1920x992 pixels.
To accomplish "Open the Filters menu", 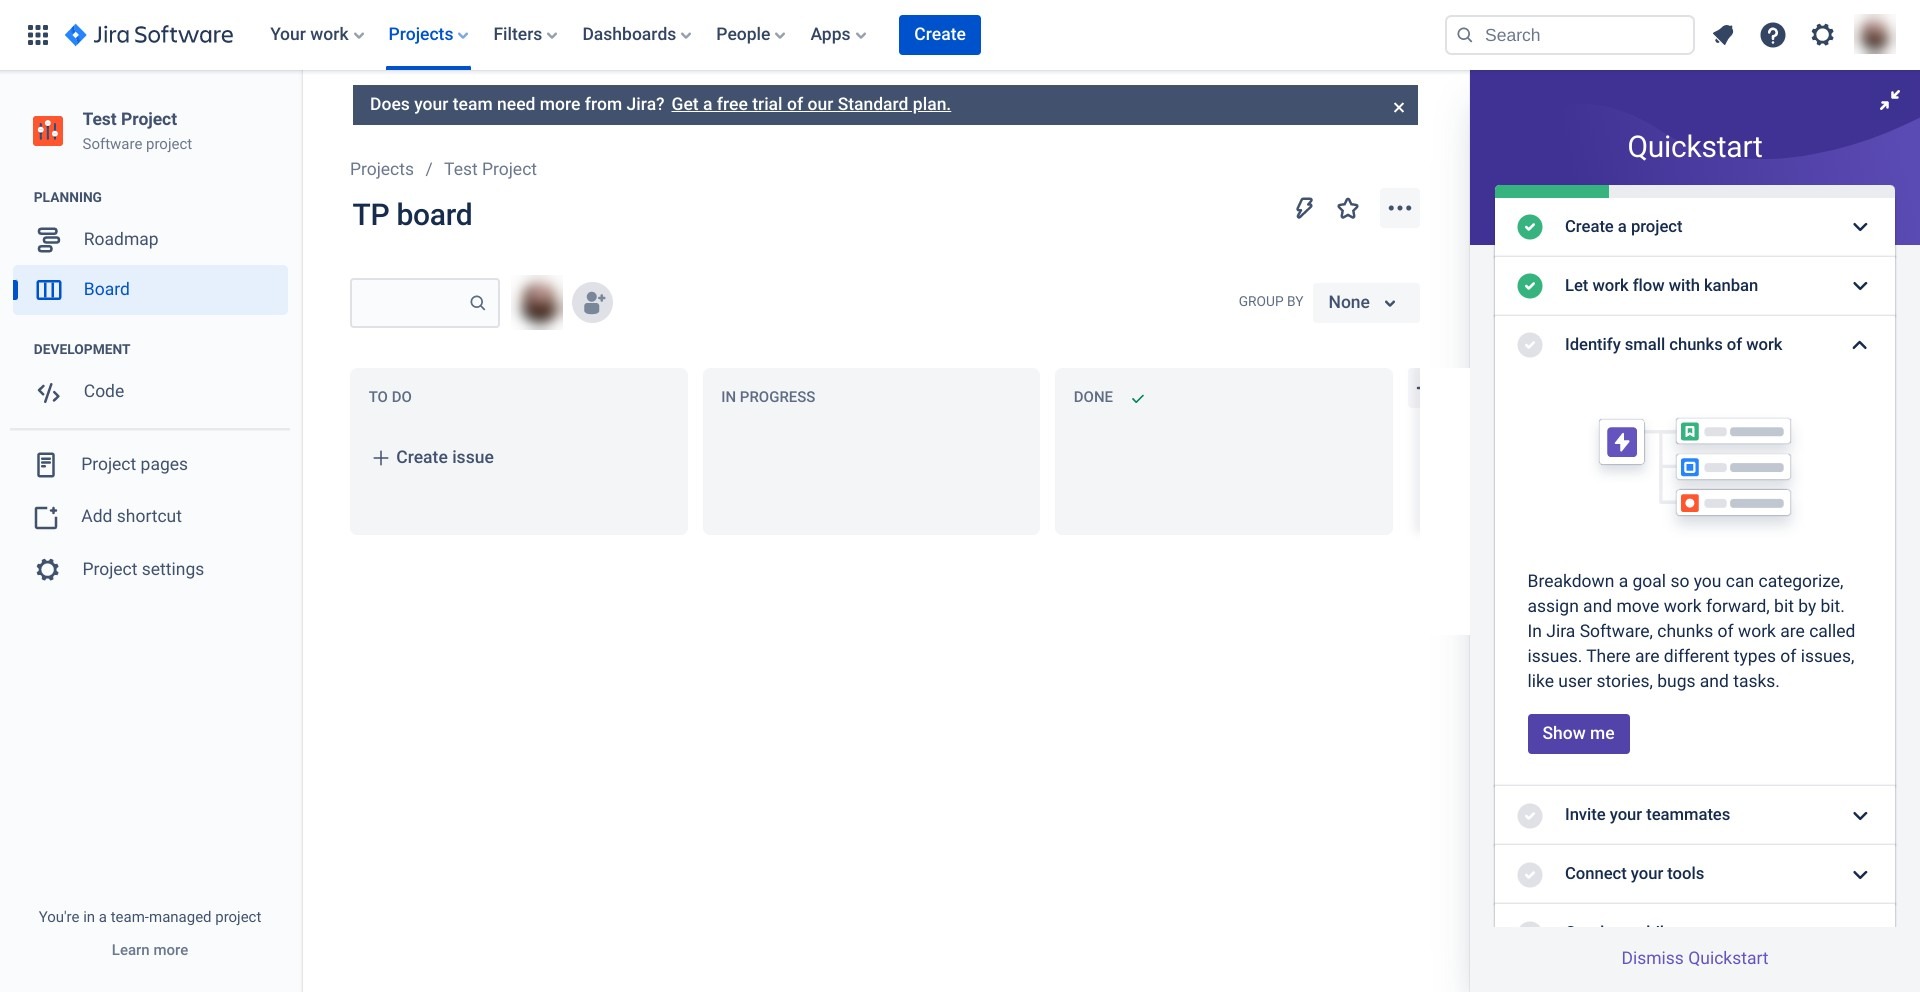I will coord(525,35).
